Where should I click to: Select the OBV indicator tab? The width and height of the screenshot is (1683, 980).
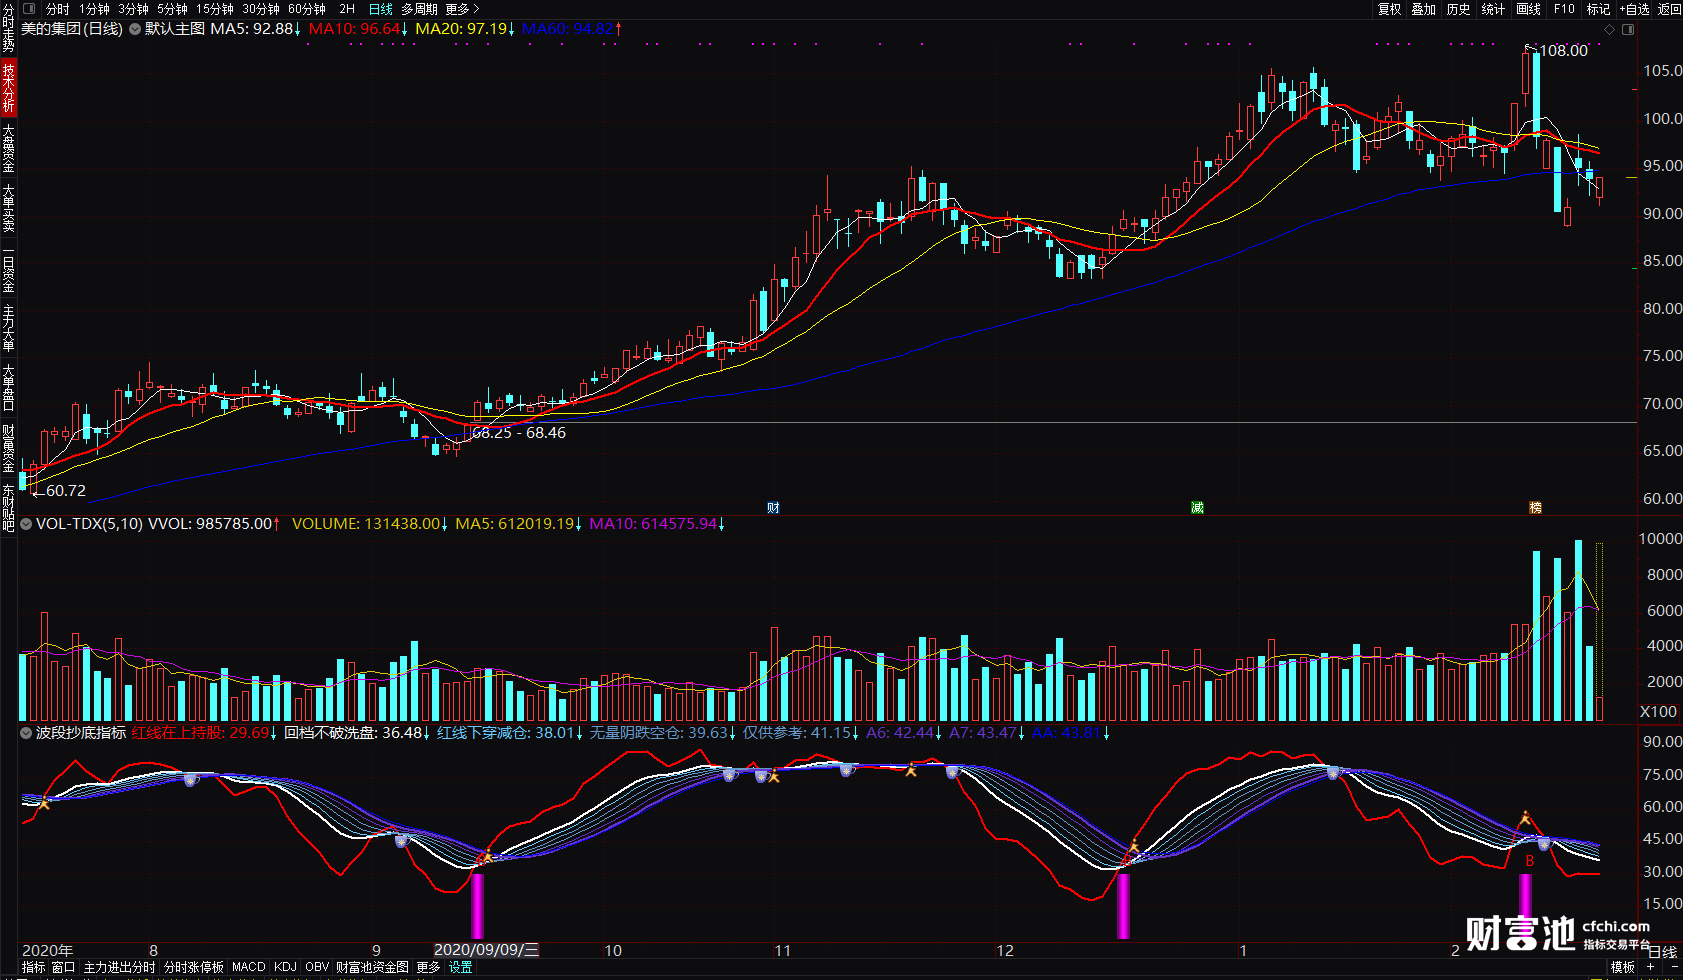click(x=317, y=968)
